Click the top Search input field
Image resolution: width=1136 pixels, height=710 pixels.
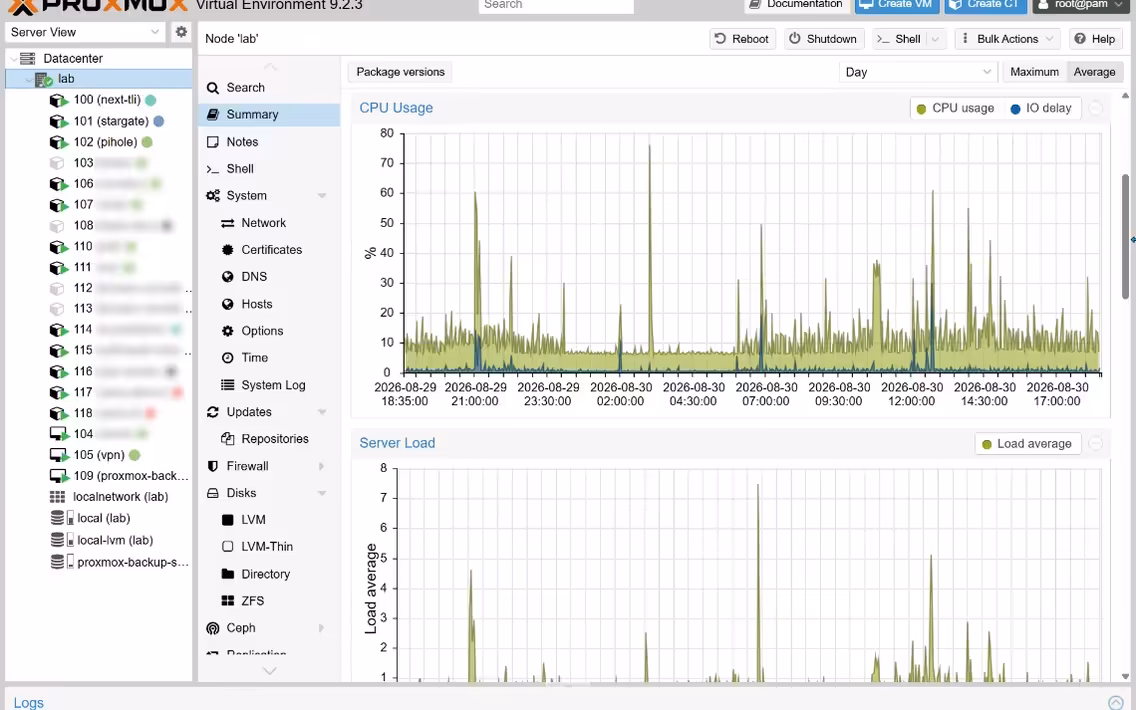coord(556,5)
